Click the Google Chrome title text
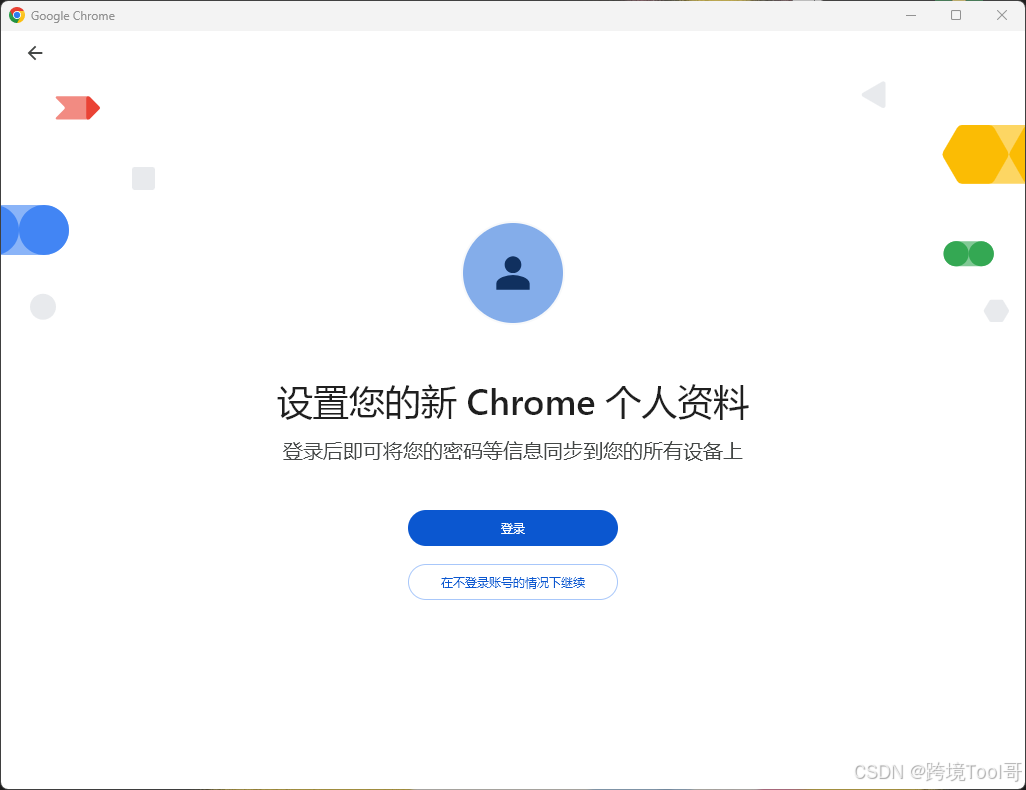Screen dimensions: 1026x790 73,16
